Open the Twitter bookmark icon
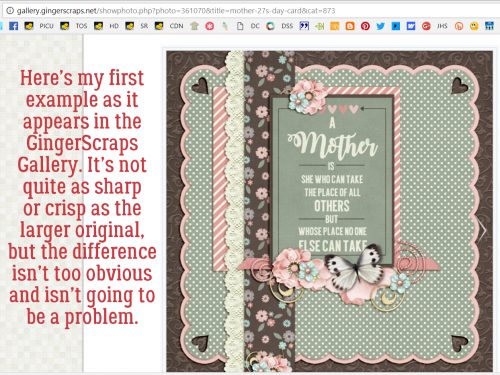500x375 pixels. pos(380,26)
